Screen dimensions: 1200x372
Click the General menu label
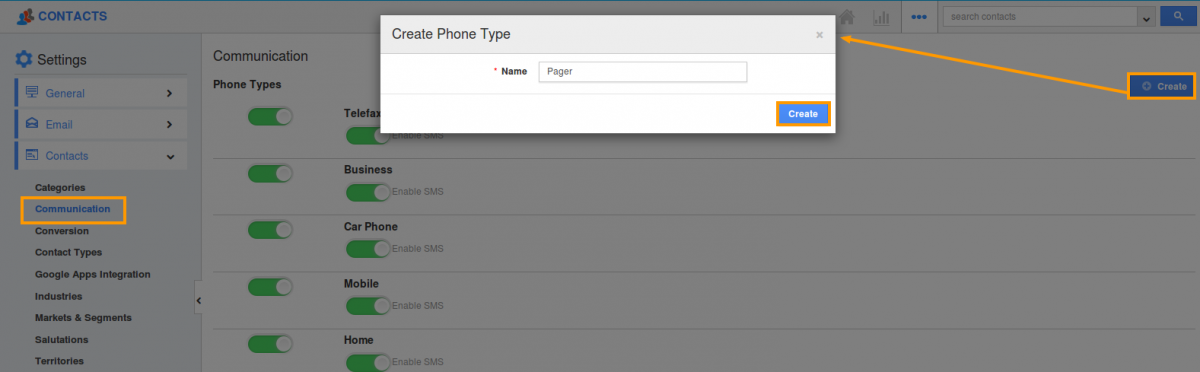pos(65,93)
